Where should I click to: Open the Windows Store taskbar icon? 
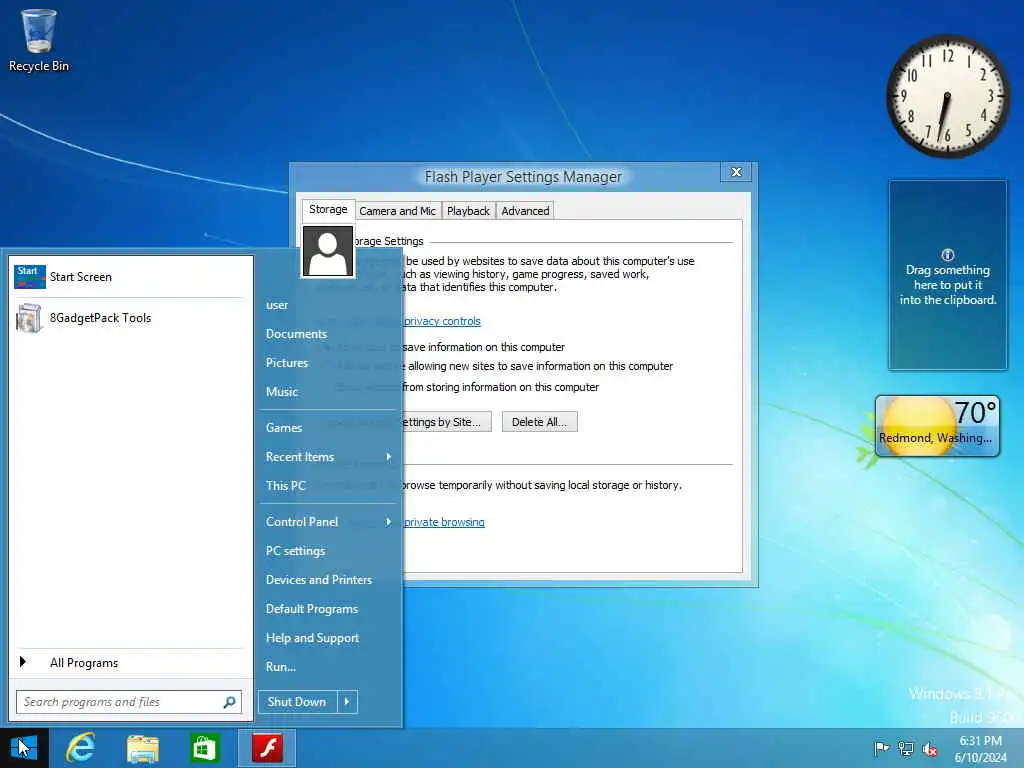[204, 748]
